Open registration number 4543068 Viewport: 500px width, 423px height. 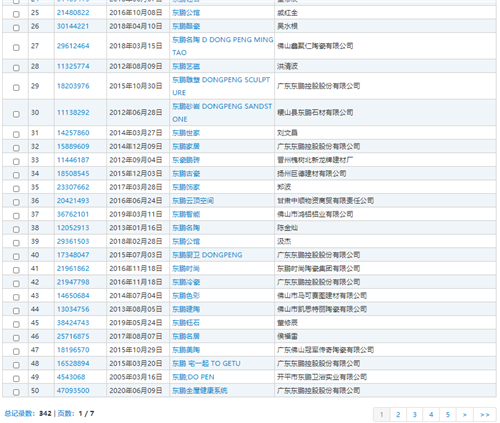click(x=71, y=377)
